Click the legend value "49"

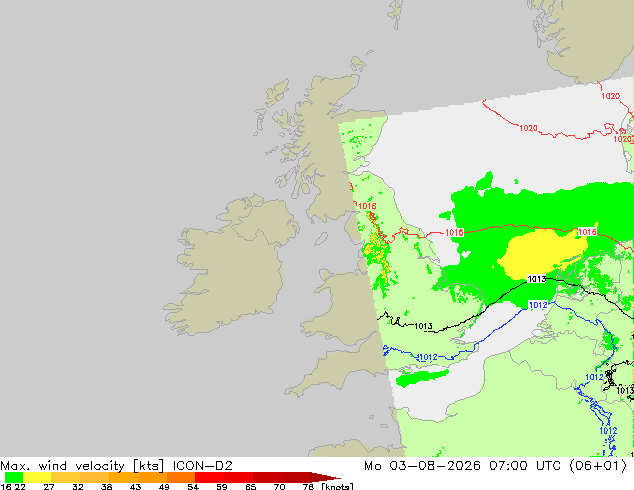coord(164,487)
